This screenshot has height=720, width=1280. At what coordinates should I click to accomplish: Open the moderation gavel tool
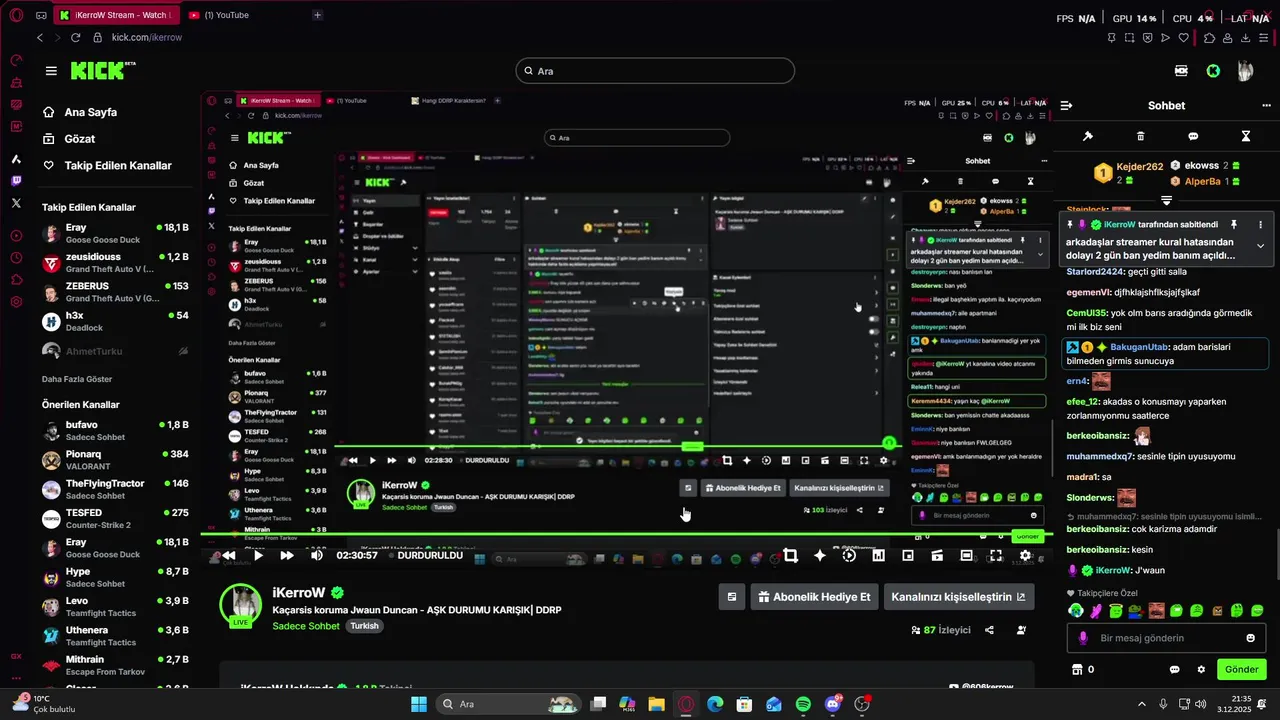click(1088, 136)
